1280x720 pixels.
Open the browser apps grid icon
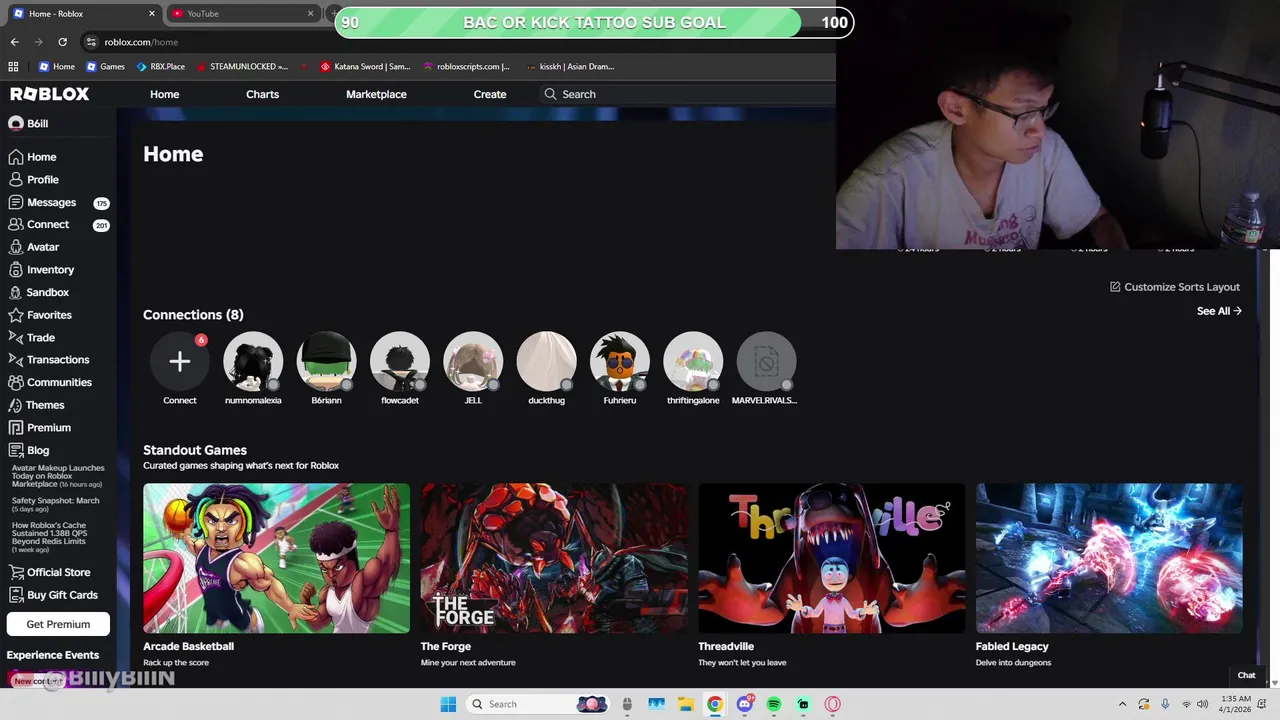click(13, 67)
